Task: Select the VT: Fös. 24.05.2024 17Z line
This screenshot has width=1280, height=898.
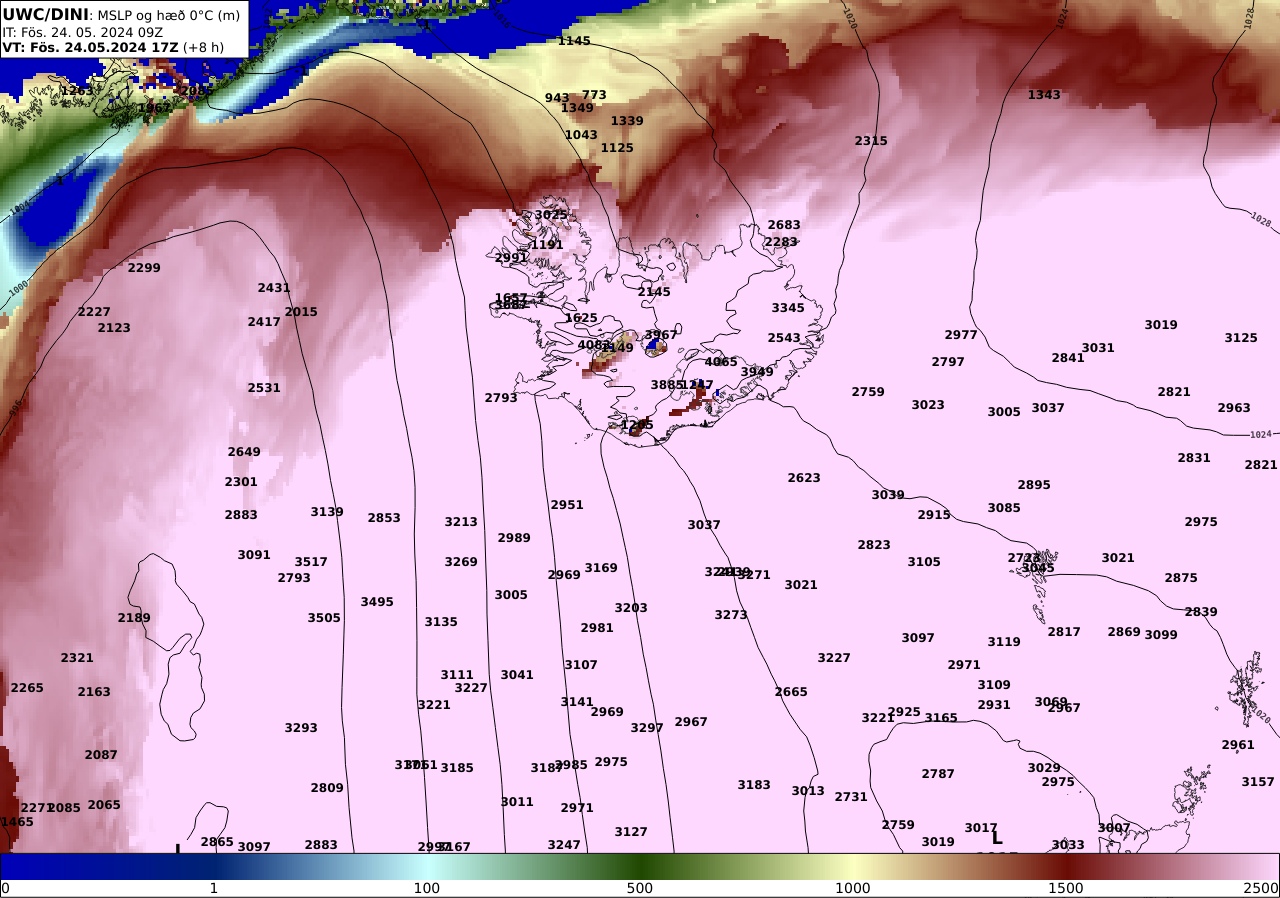Action: pyautogui.click(x=90, y=47)
